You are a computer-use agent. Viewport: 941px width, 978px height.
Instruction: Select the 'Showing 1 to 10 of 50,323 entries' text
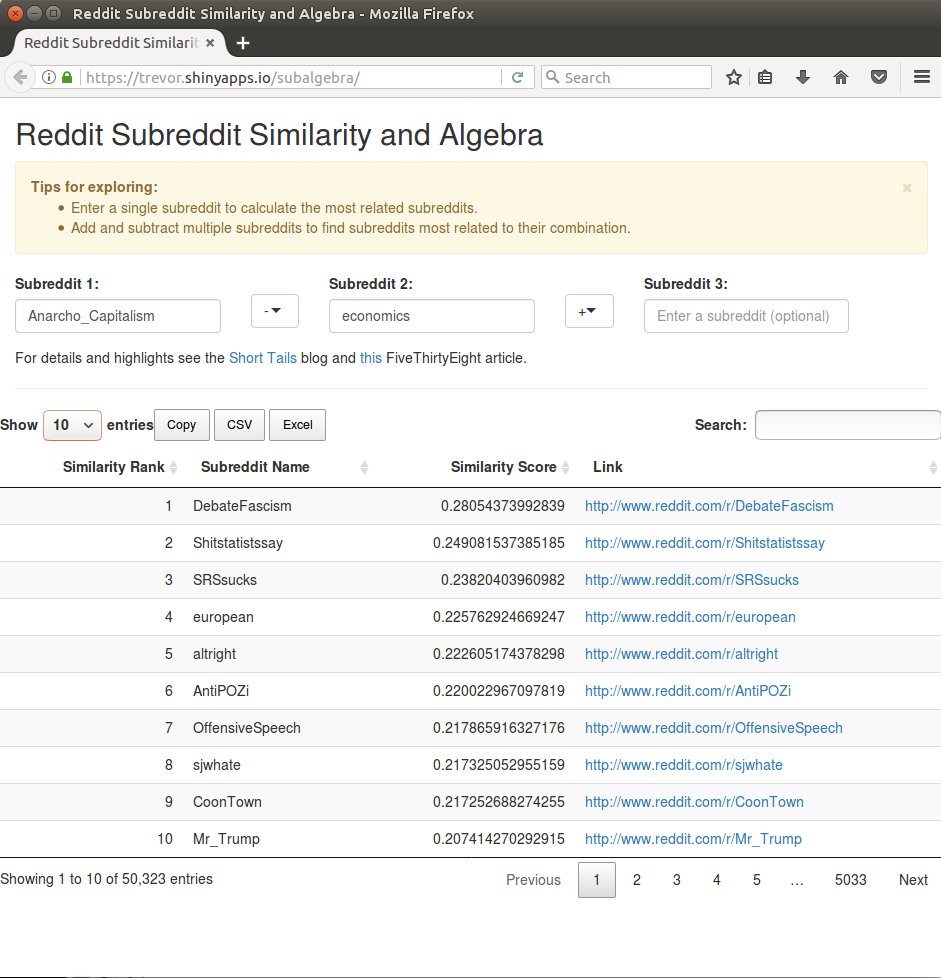point(107,879)
